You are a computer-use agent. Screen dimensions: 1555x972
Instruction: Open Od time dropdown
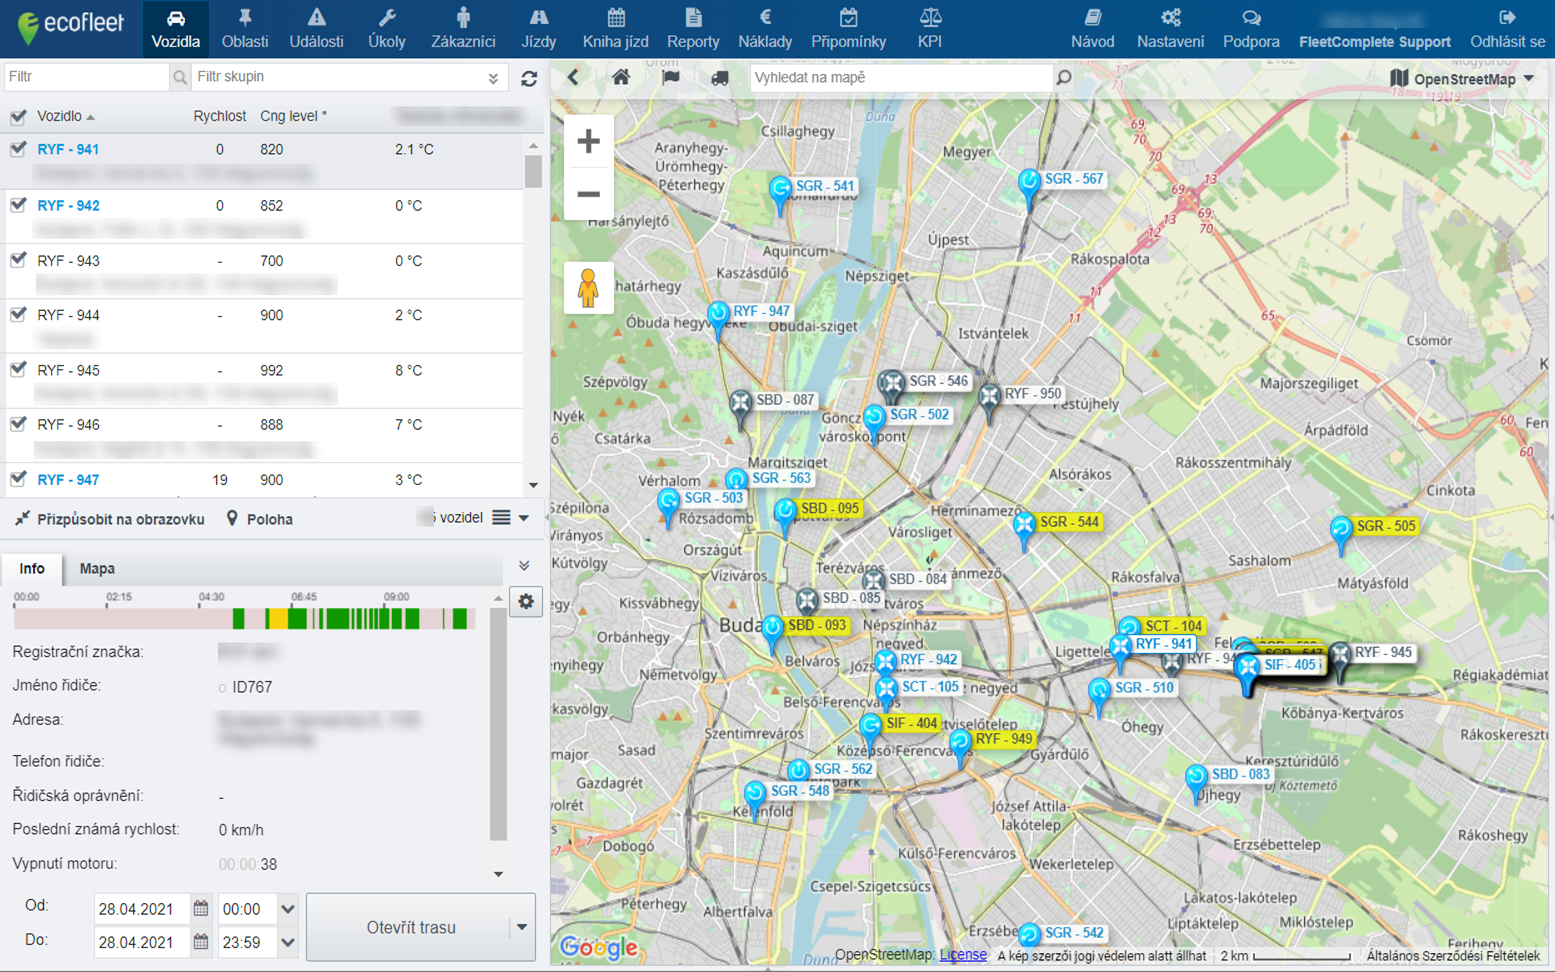pyautogui.click(x=288, y=909)
